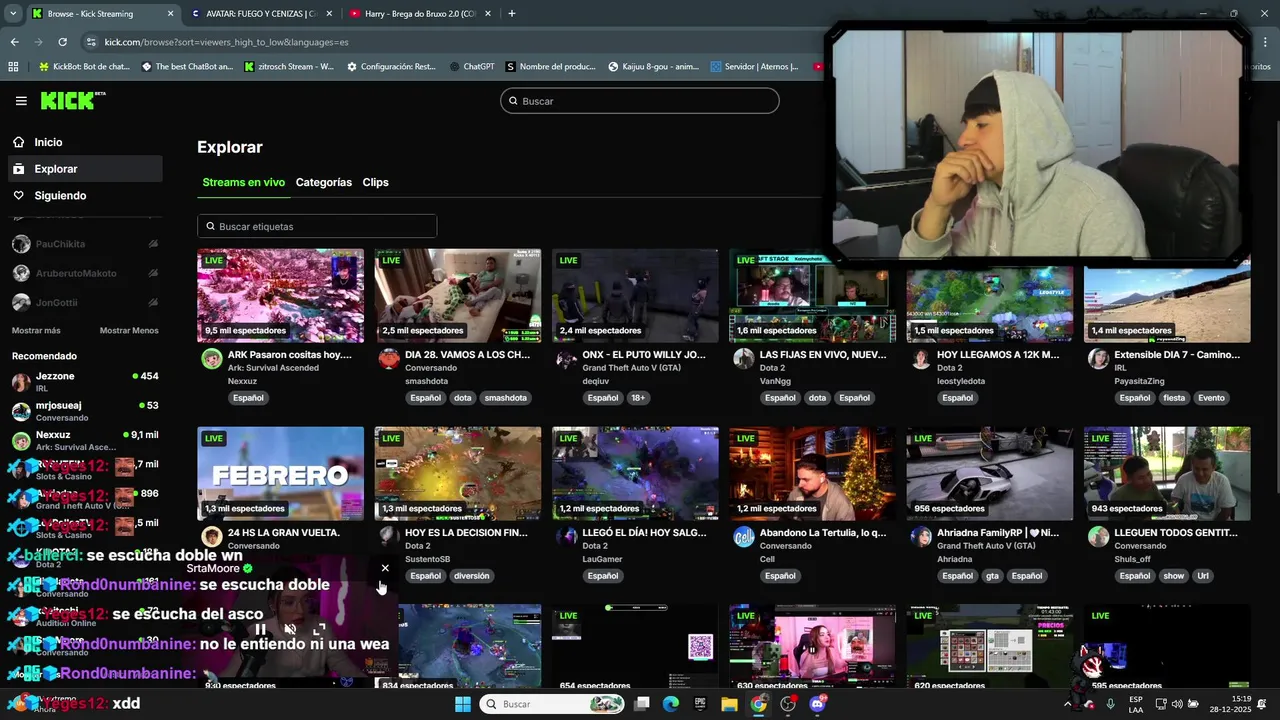Image resolution: width=1280 pixels, height=720 pixels.
Task: Open the Windows Start menu
Action: tap(462, 704)
